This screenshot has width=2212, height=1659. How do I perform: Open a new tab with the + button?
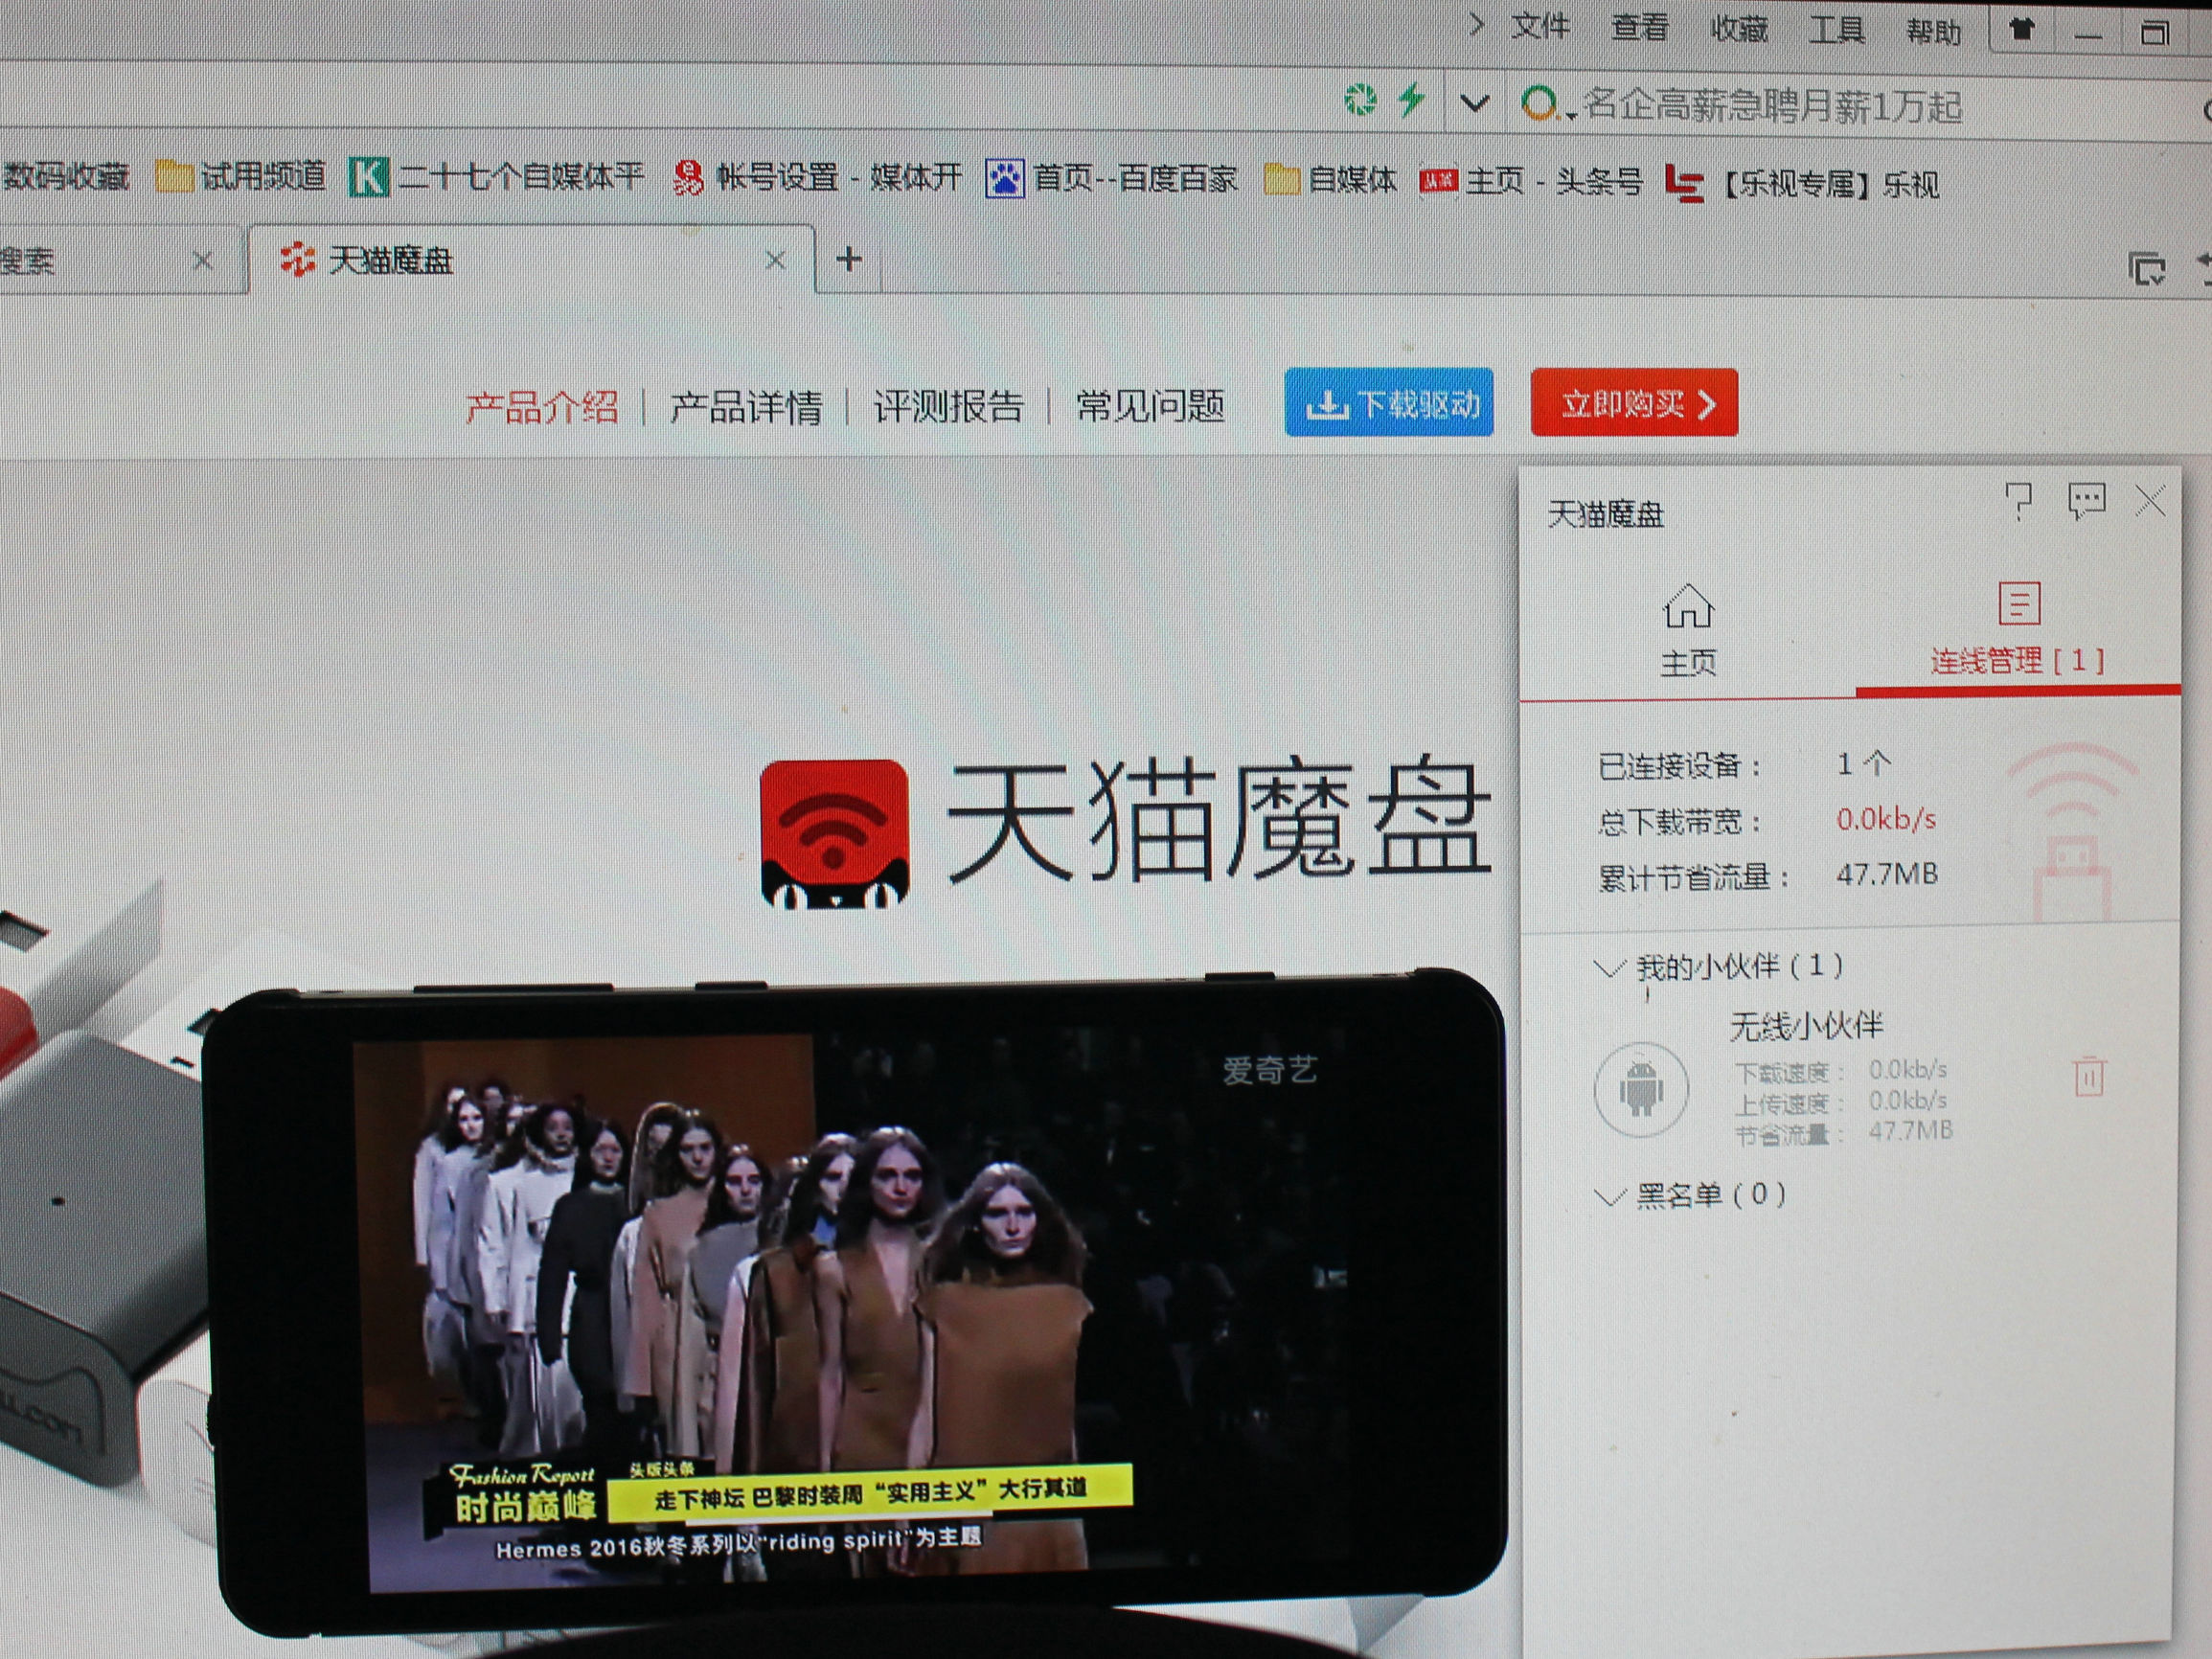849,259
